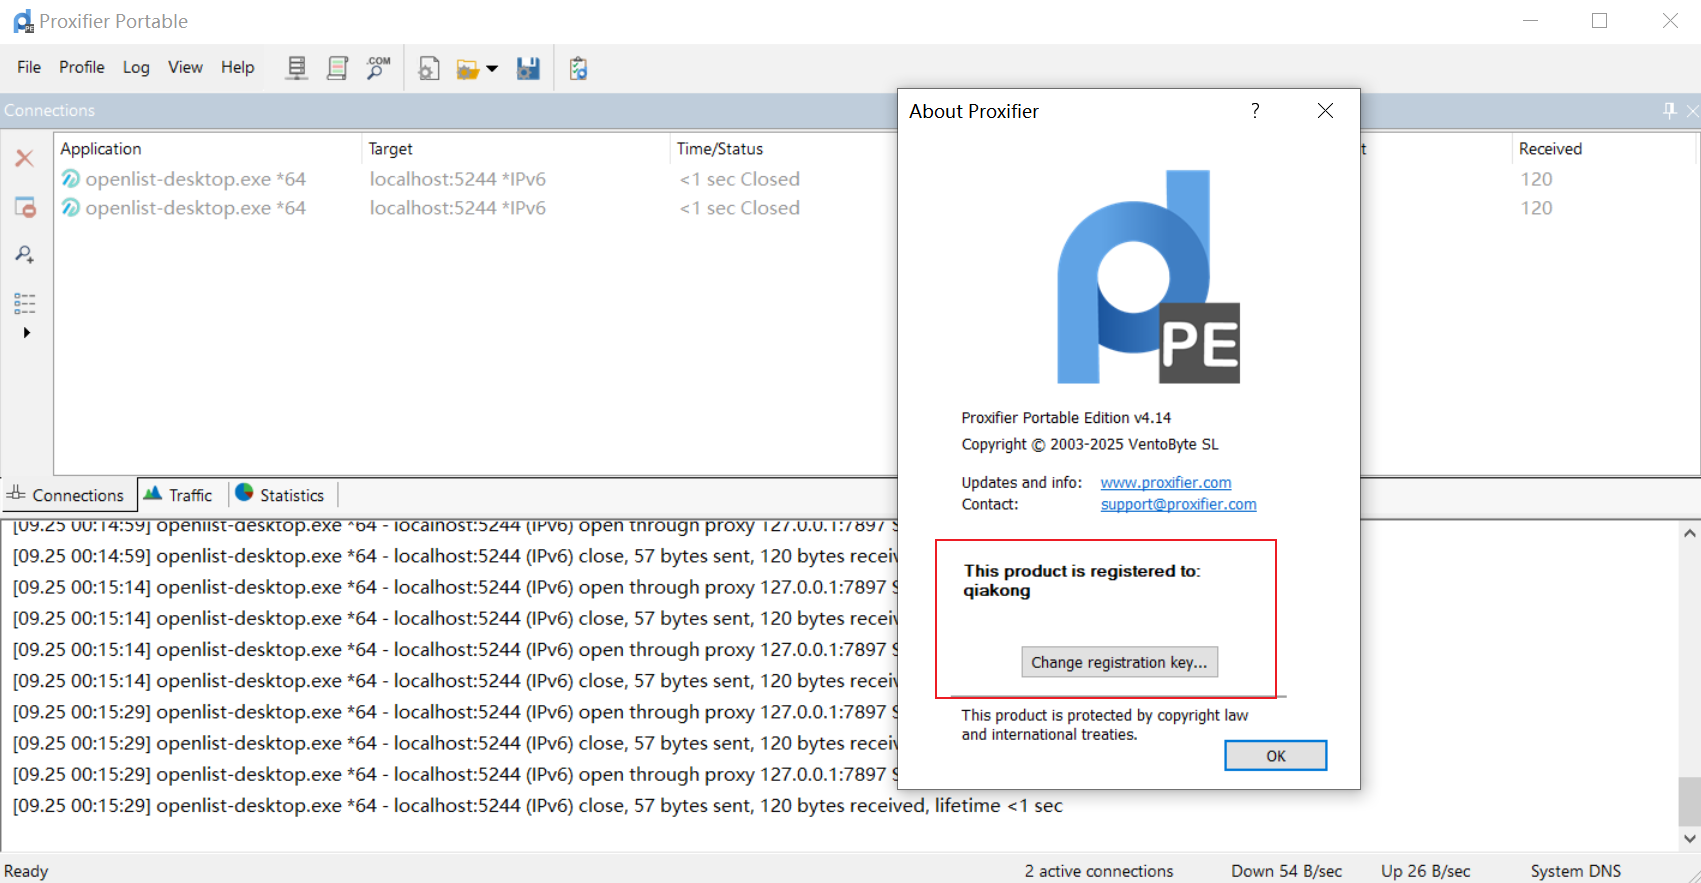Open the Log menu

(x=136, y=67)
